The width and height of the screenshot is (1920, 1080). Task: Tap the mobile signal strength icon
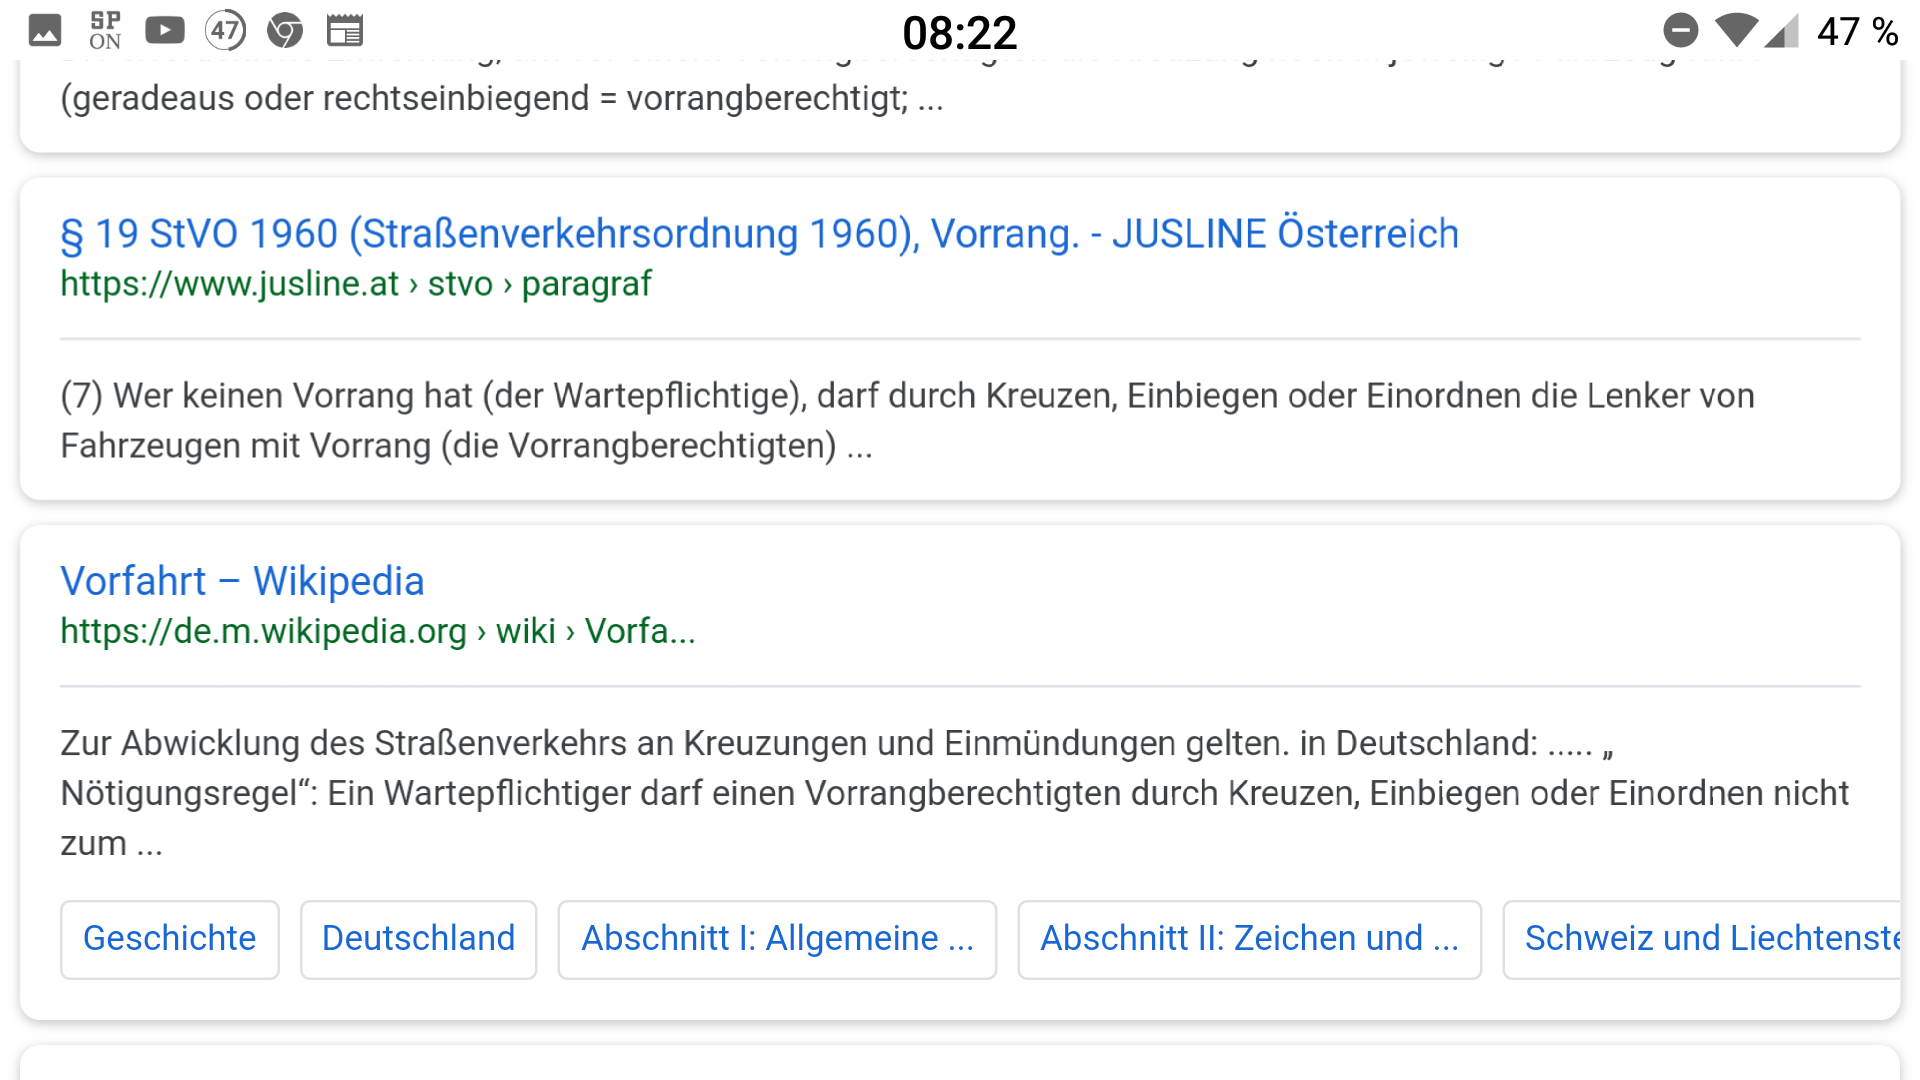point(1781,31)
